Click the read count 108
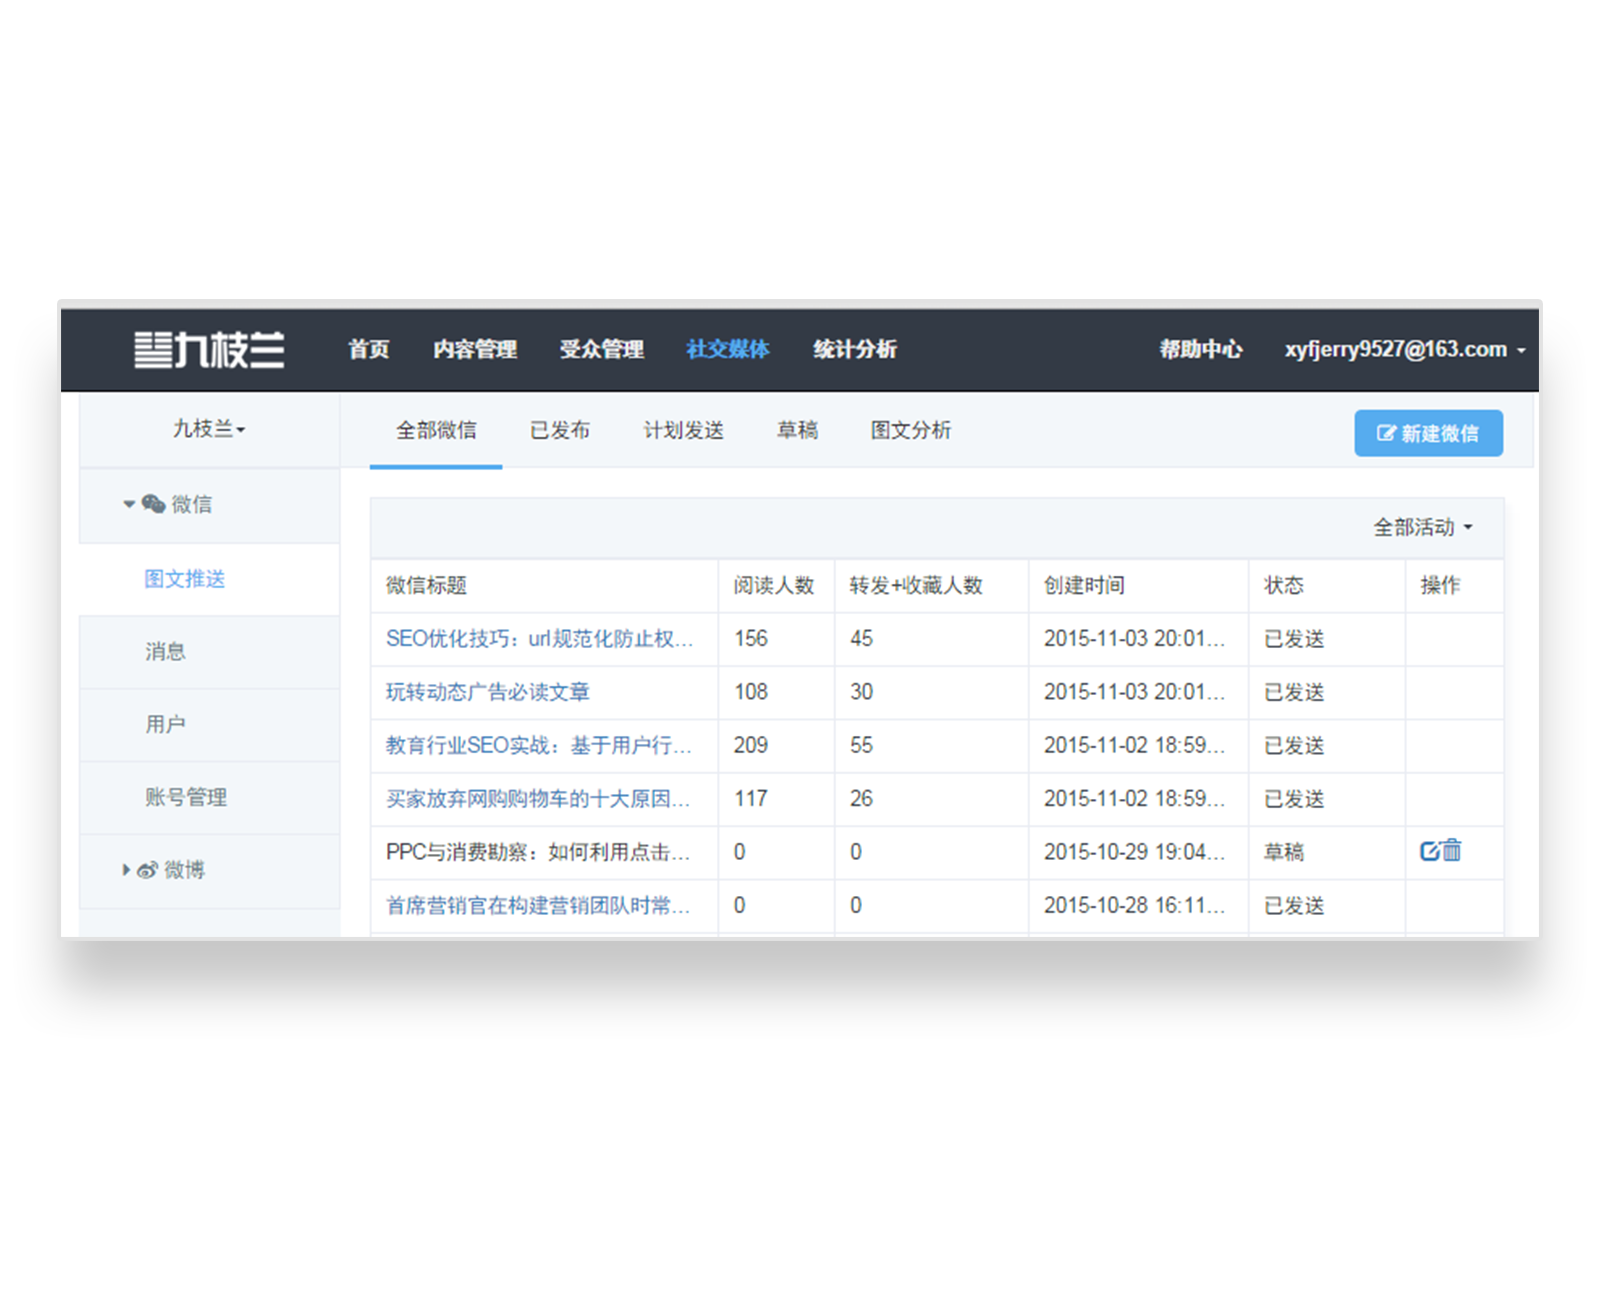Viewport: 1600px width, 1300px height. point(751,692)
